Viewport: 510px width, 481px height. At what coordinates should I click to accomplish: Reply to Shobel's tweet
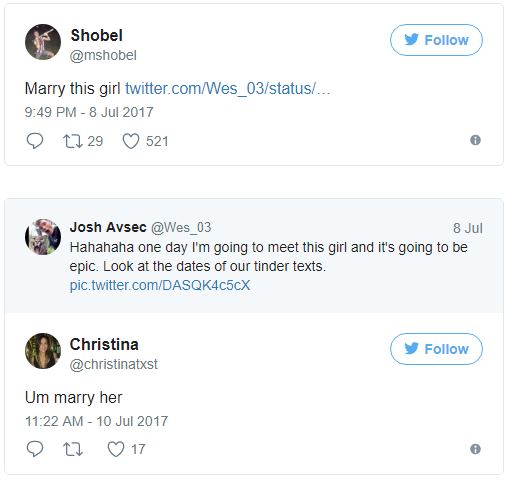click(35, 141)
